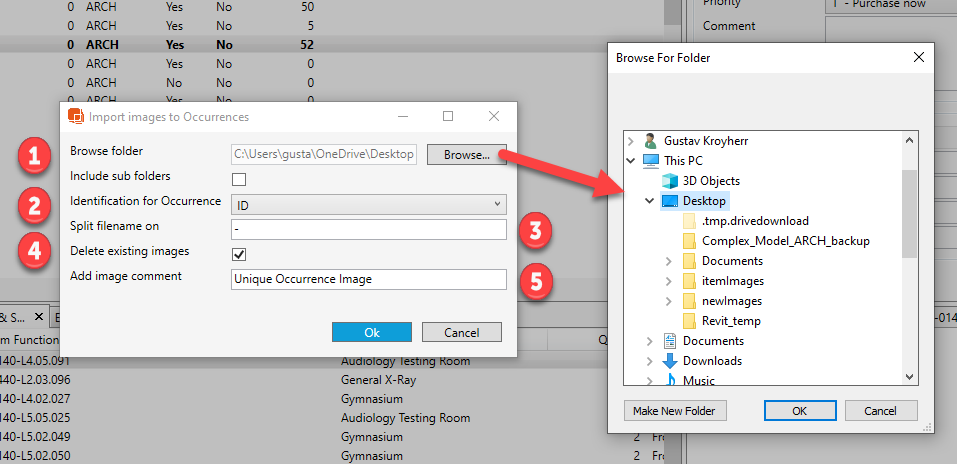Open Identification for Occurrence dropdown
The width and height of the screenshot is (957, 464).
pos(368,204)
